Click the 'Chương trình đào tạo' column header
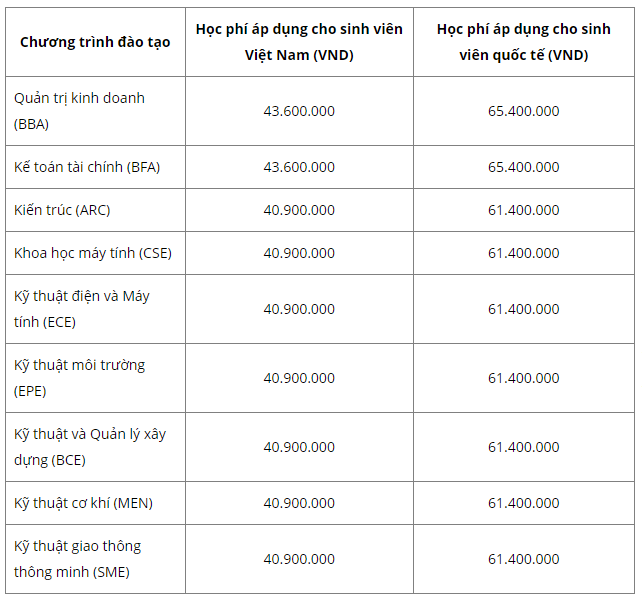642x603 pixels. pos(95,42)
